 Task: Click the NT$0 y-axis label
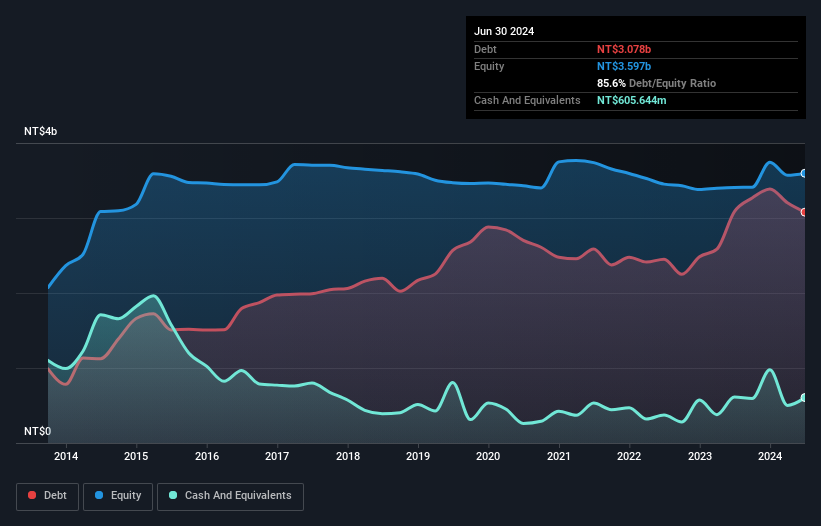tap(37, 431)
